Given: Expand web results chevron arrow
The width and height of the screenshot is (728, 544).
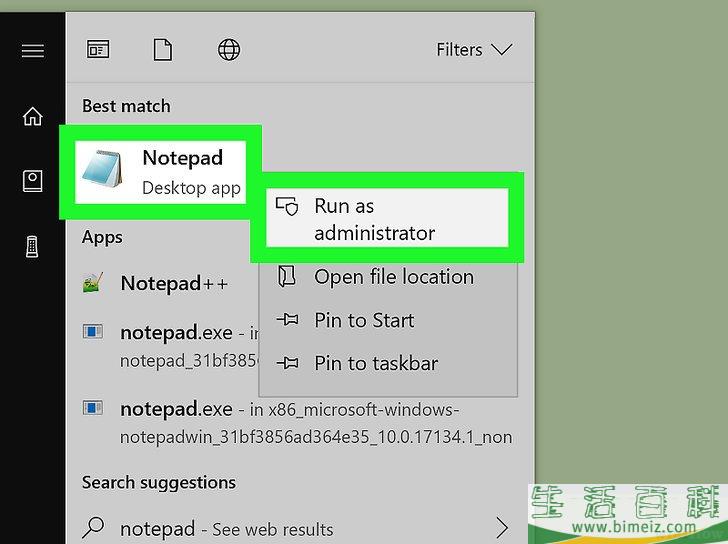Looking at the screenshot, I should [502, 528].
